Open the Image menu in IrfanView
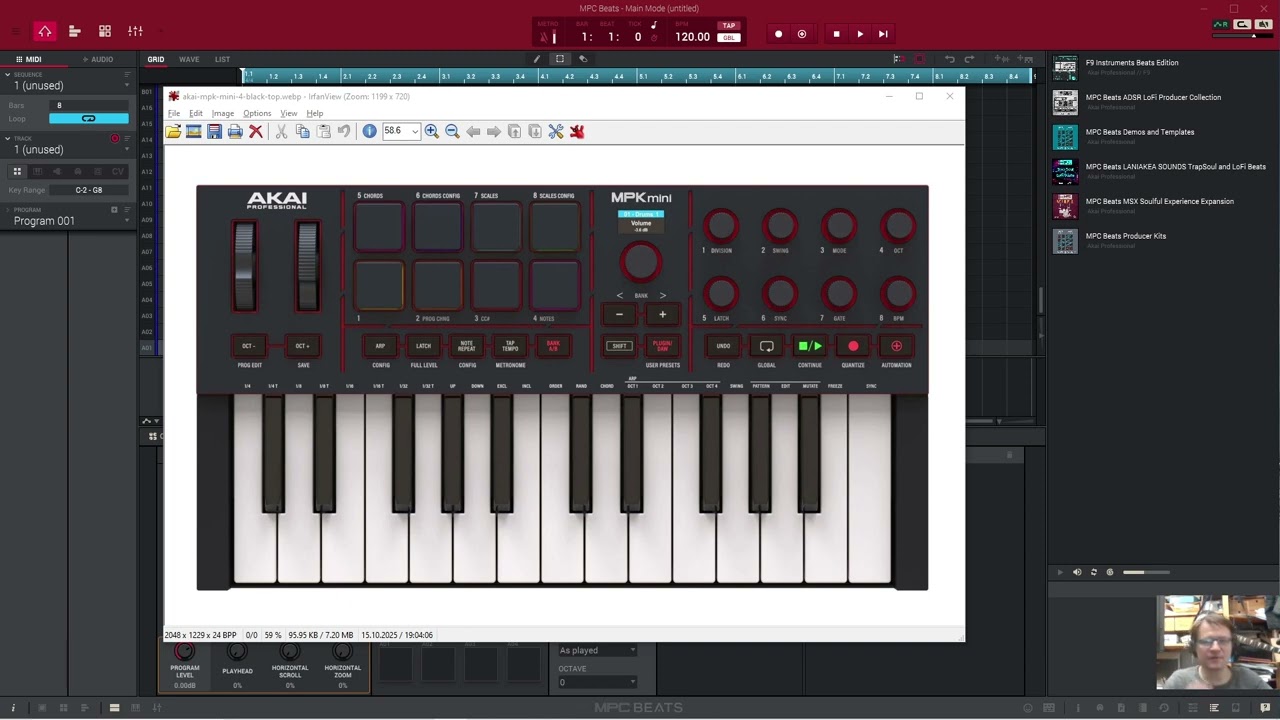Screen dimensions: 1280x720 223,114
